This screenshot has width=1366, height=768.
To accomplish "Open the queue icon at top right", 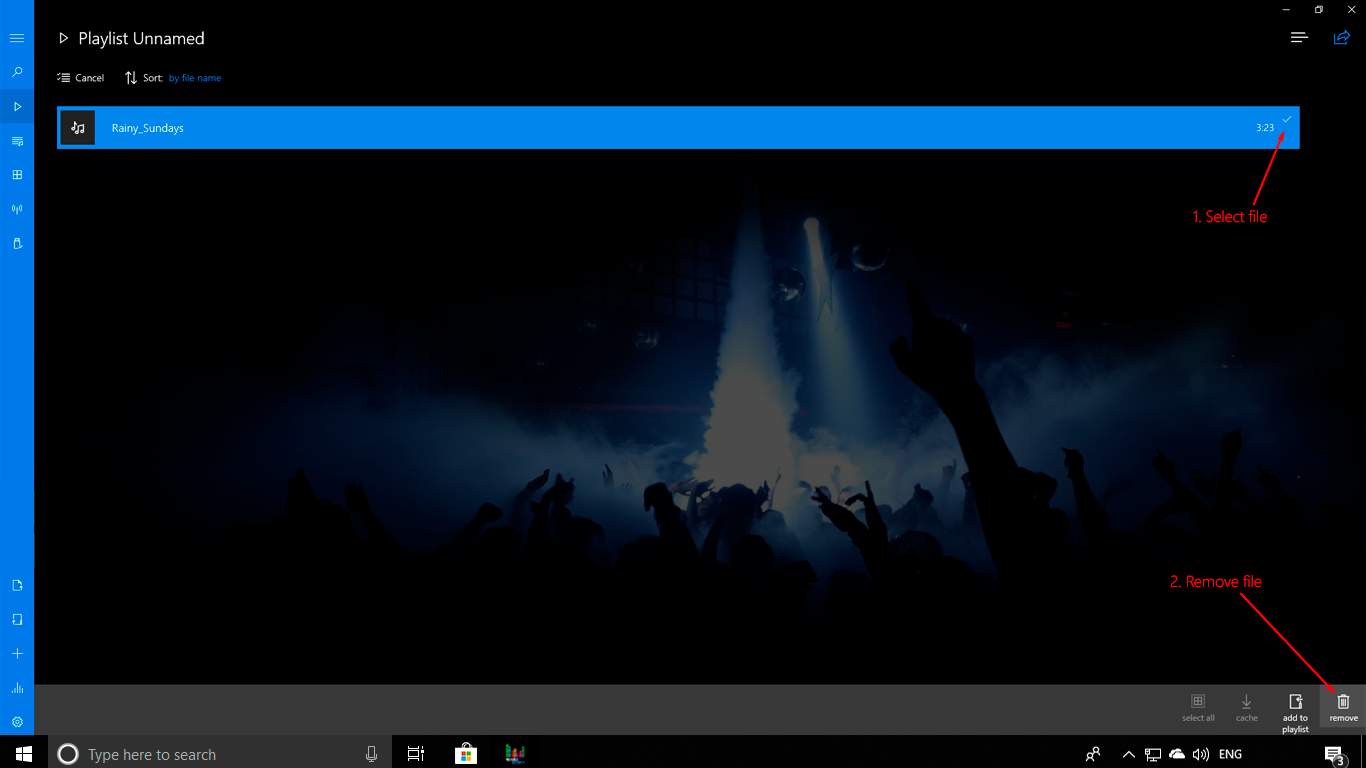I will [1299, 37].
